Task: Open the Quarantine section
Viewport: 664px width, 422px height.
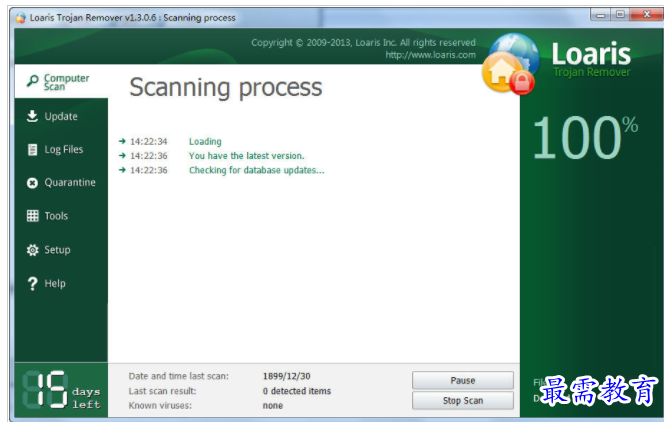Action: pyautogui.click(x=61, y=183)
